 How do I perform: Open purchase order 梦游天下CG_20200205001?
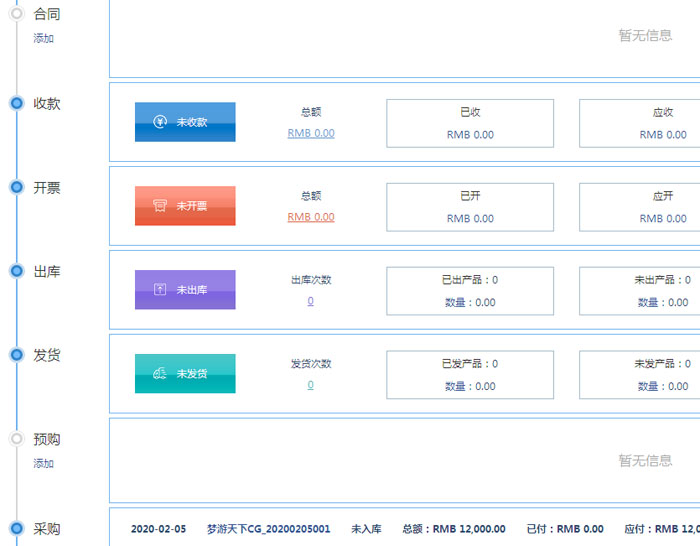point(268,529)
